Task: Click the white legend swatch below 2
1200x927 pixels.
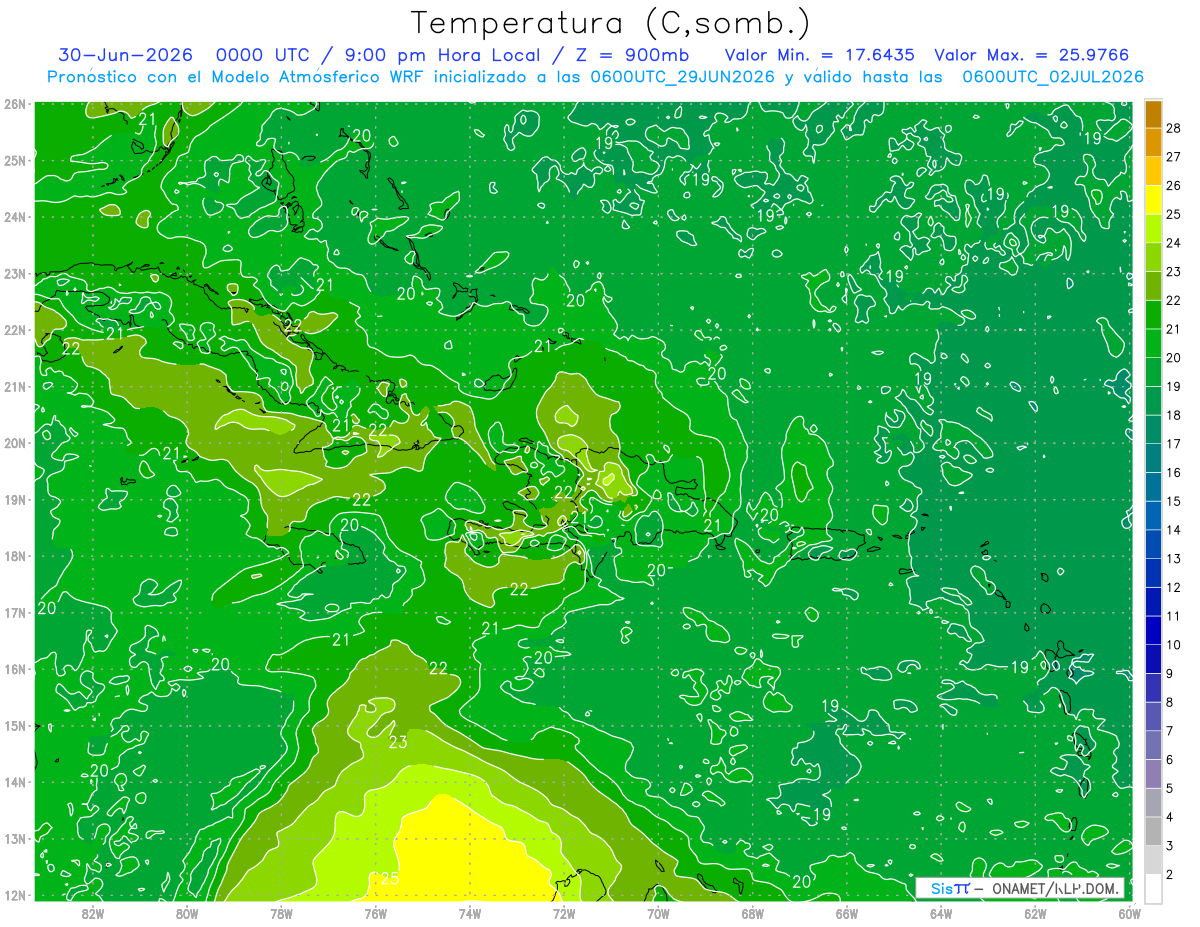Action: [1153, 888]
